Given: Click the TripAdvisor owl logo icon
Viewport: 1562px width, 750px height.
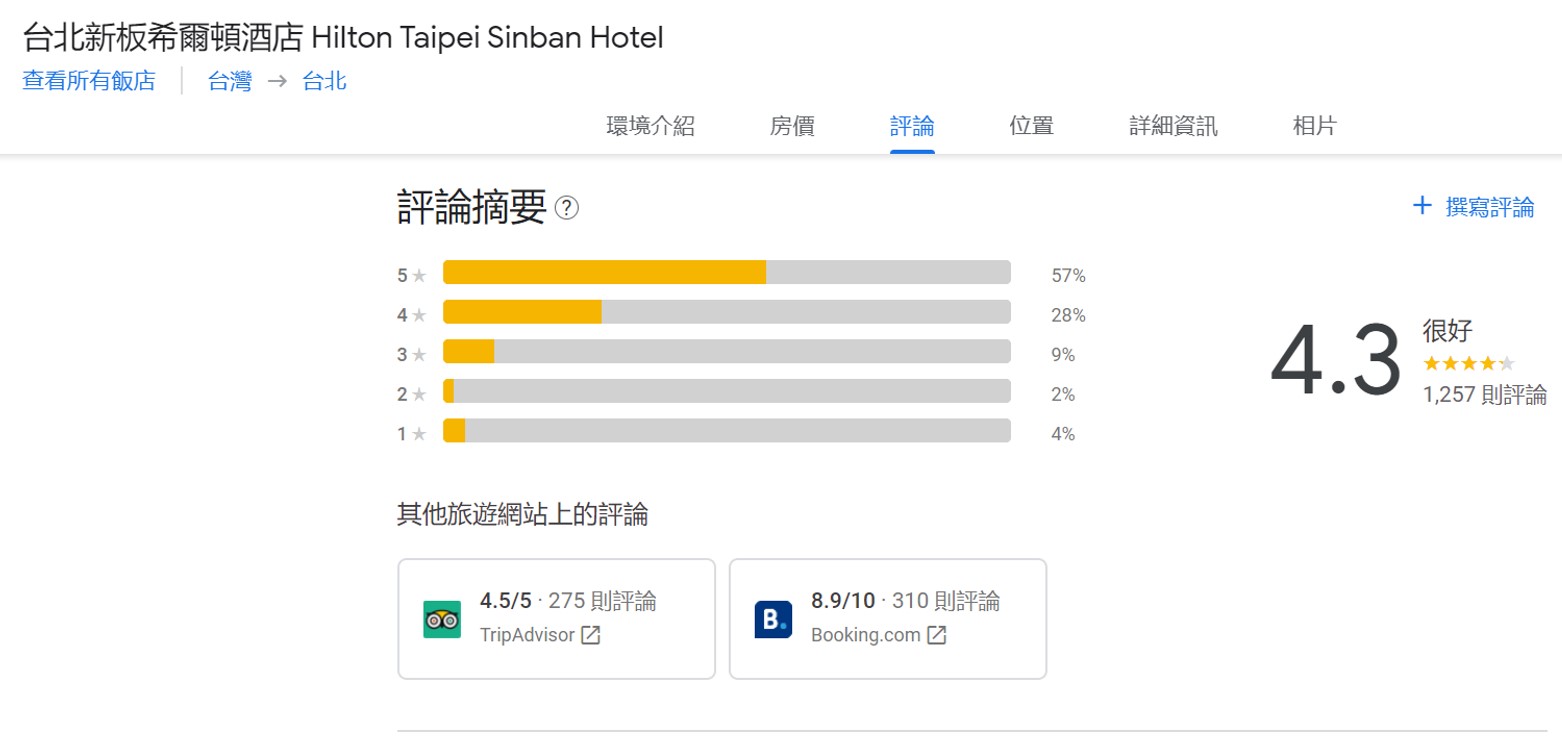Looking at the screenshot, I should (x=442, y=620).
